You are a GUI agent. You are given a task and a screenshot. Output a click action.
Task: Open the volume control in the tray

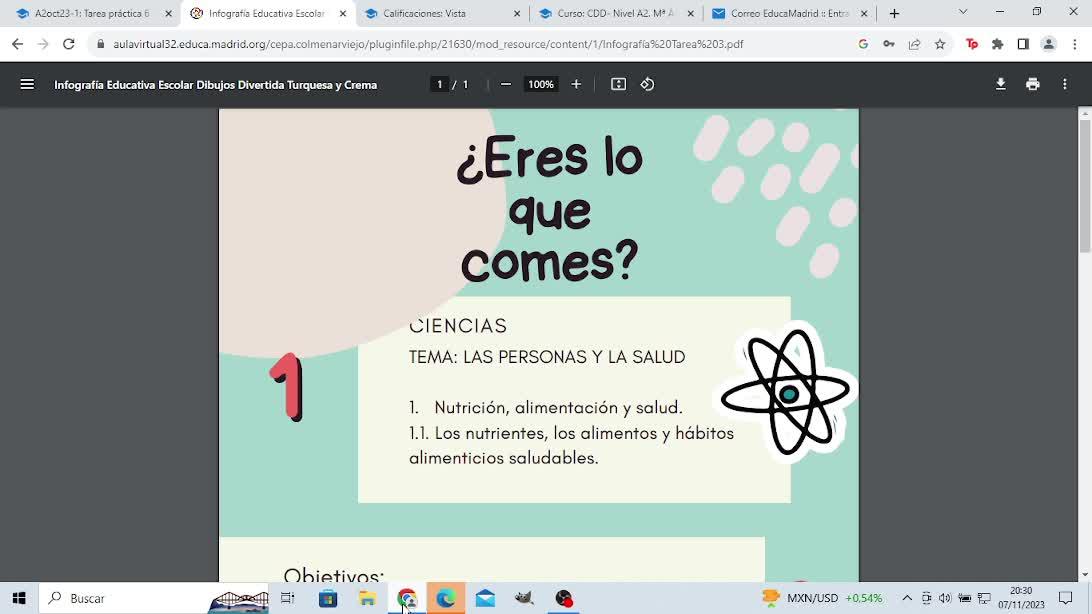point(945,598)
